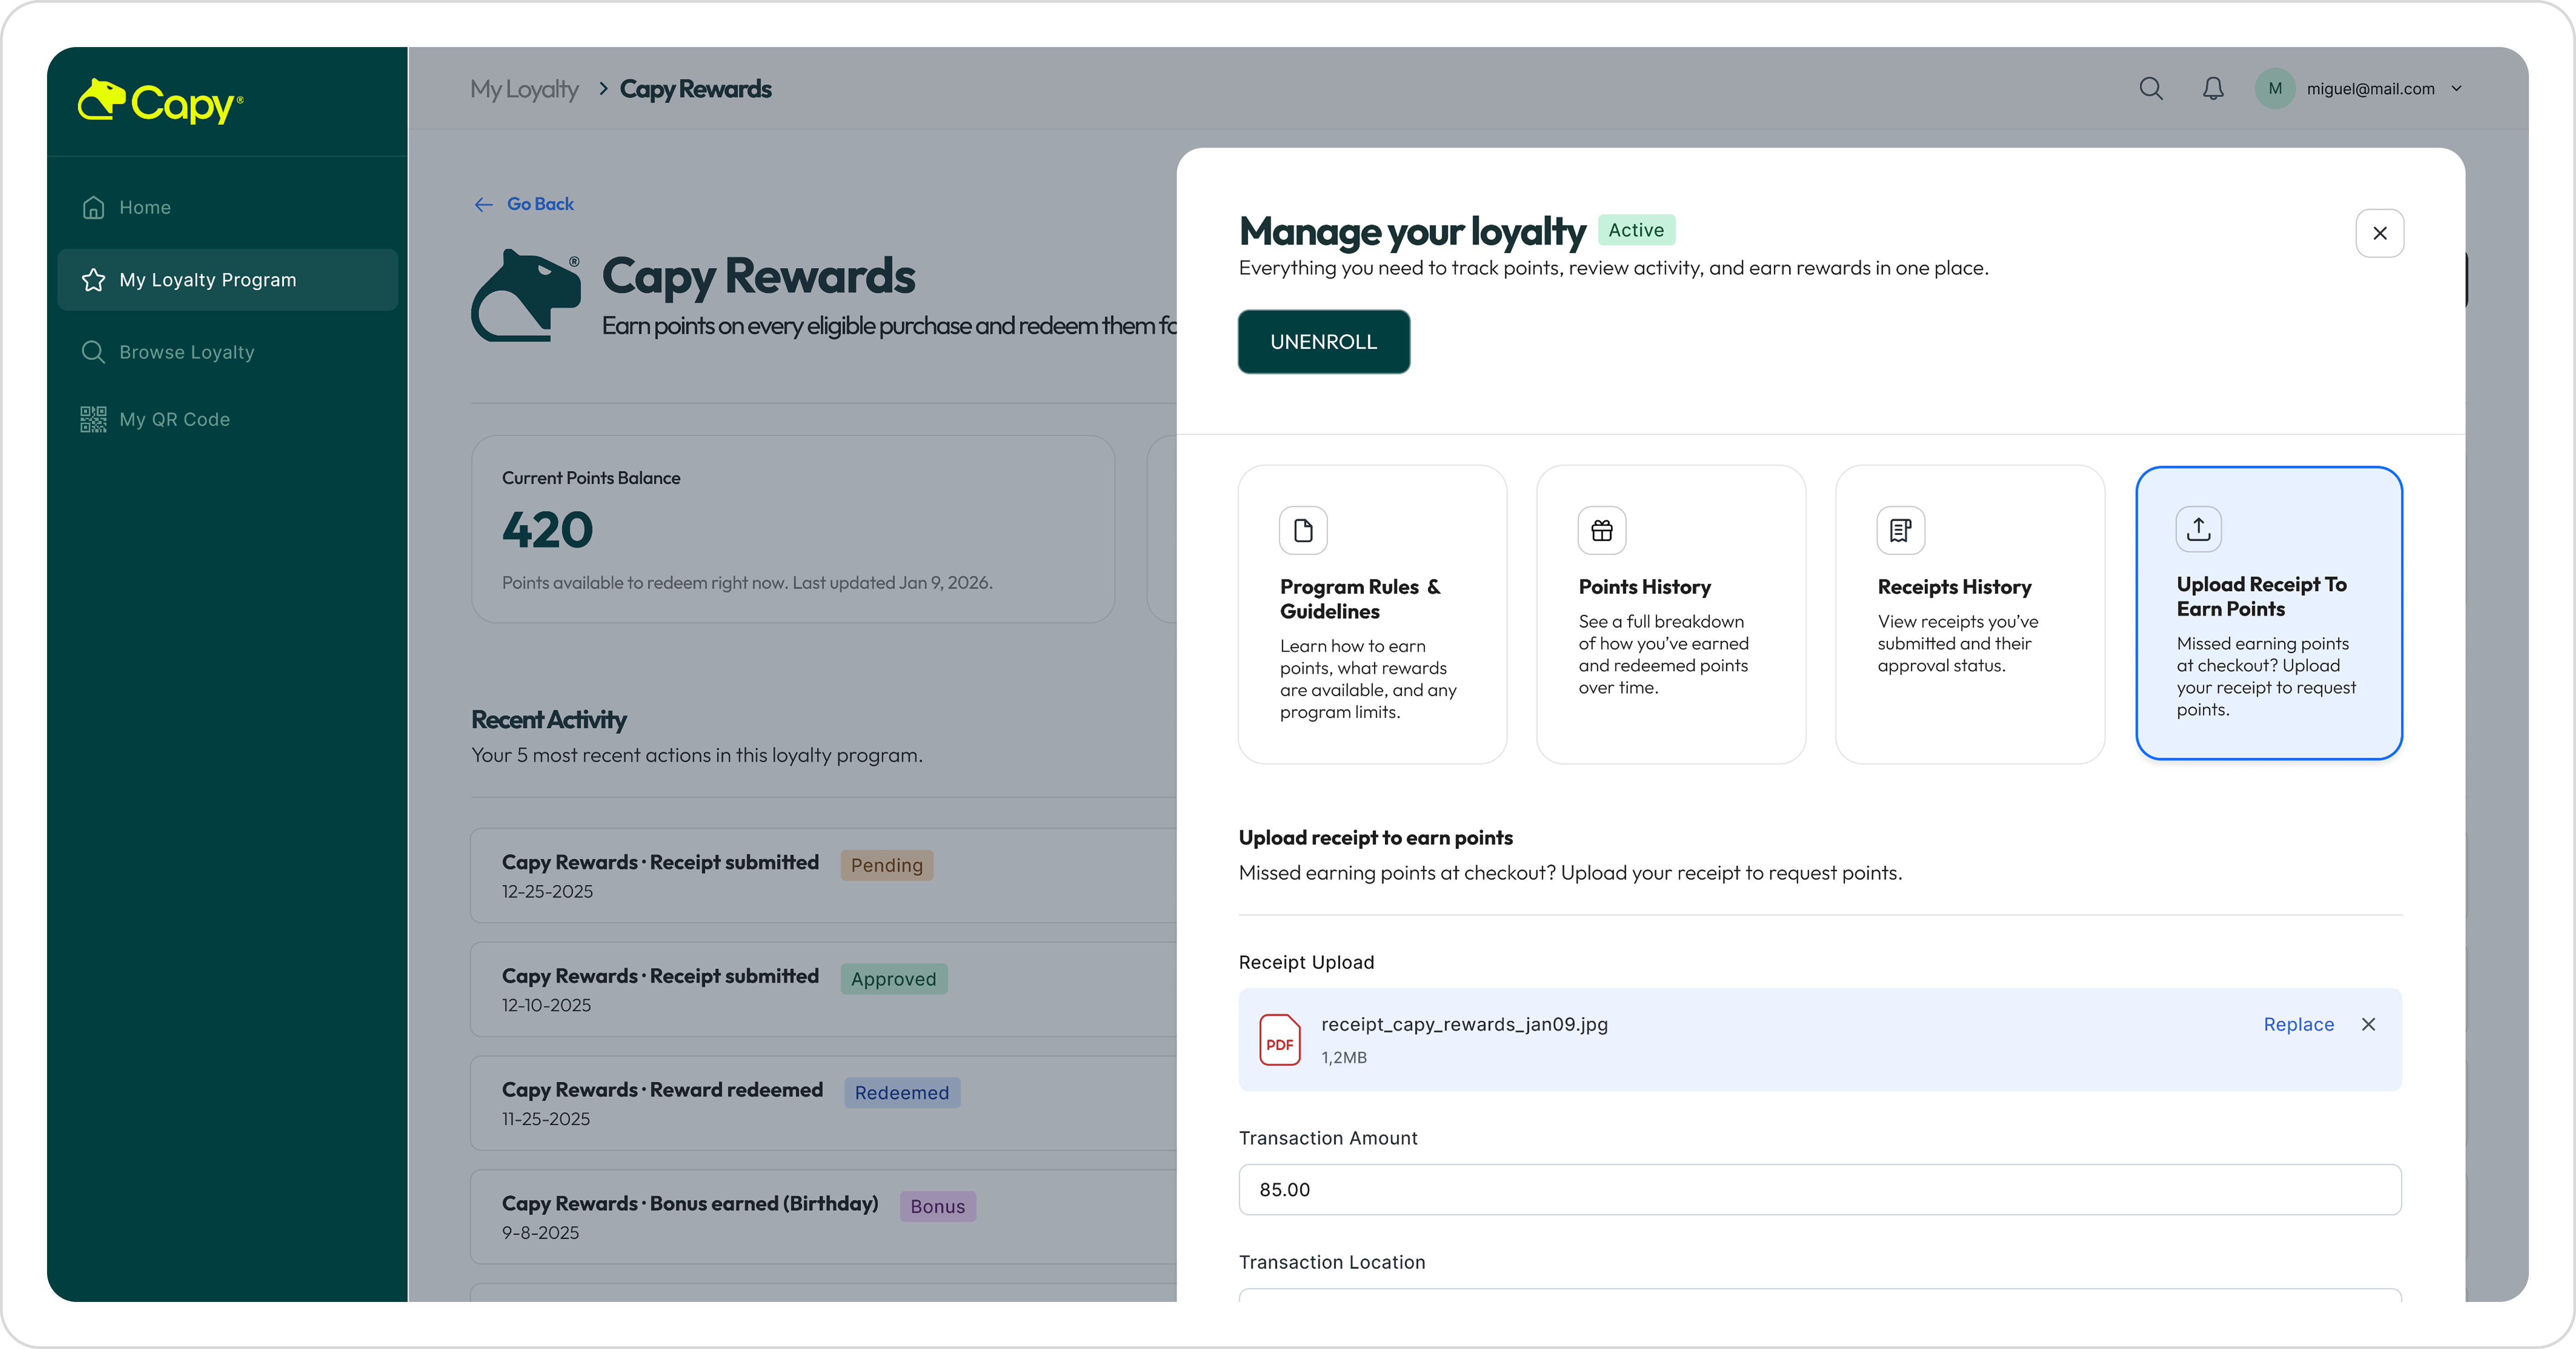2576x1349 pixels.
Task: Open Home in the sidebar
Action: (145, 207)
